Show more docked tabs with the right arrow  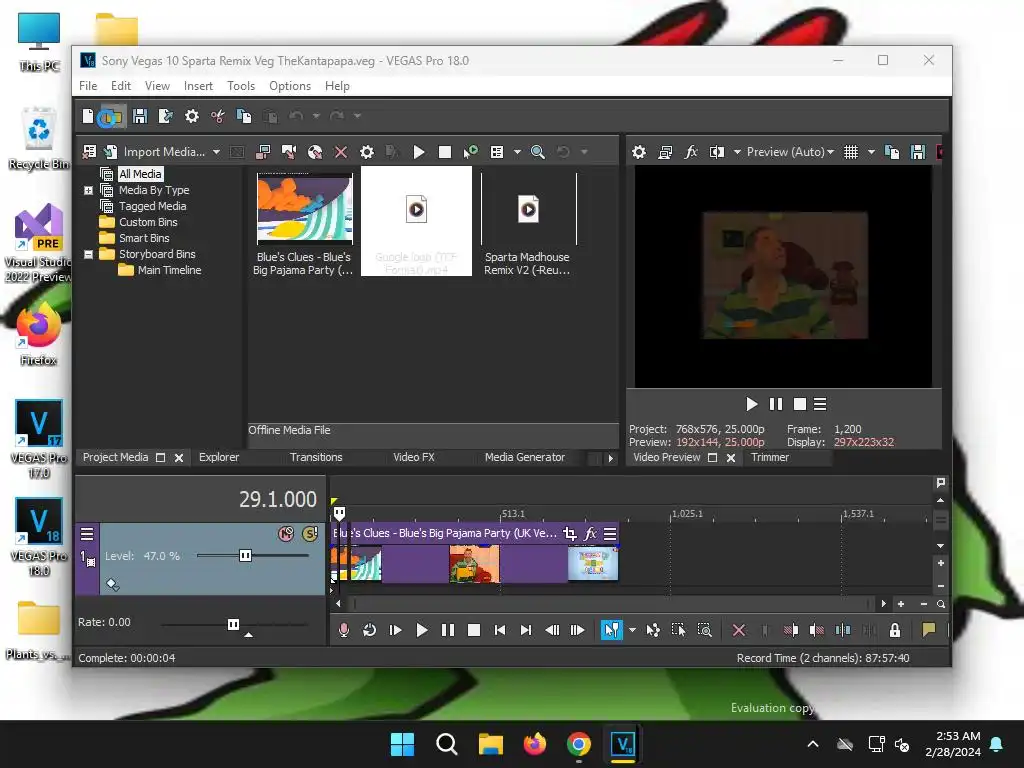click(x=611, y=458)
